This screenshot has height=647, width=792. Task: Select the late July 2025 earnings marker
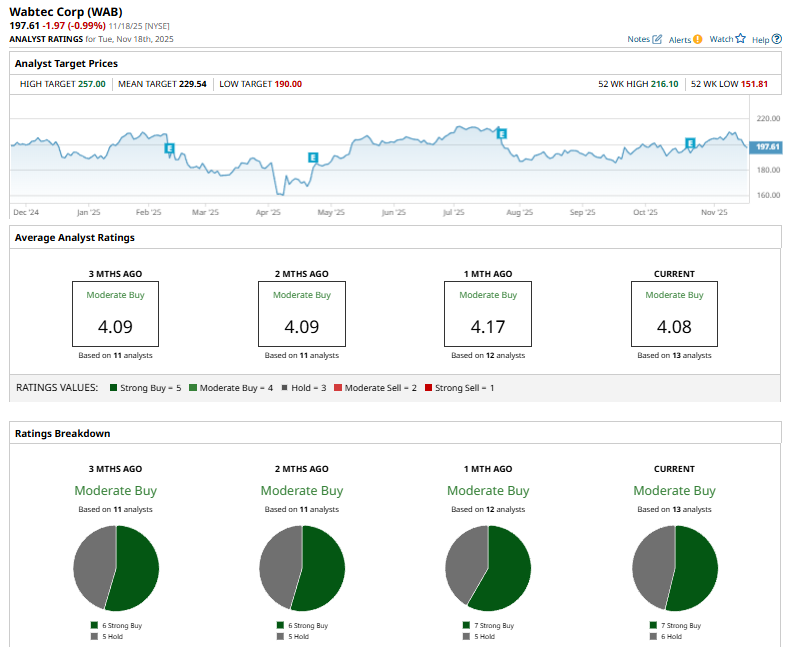(502, 133)
